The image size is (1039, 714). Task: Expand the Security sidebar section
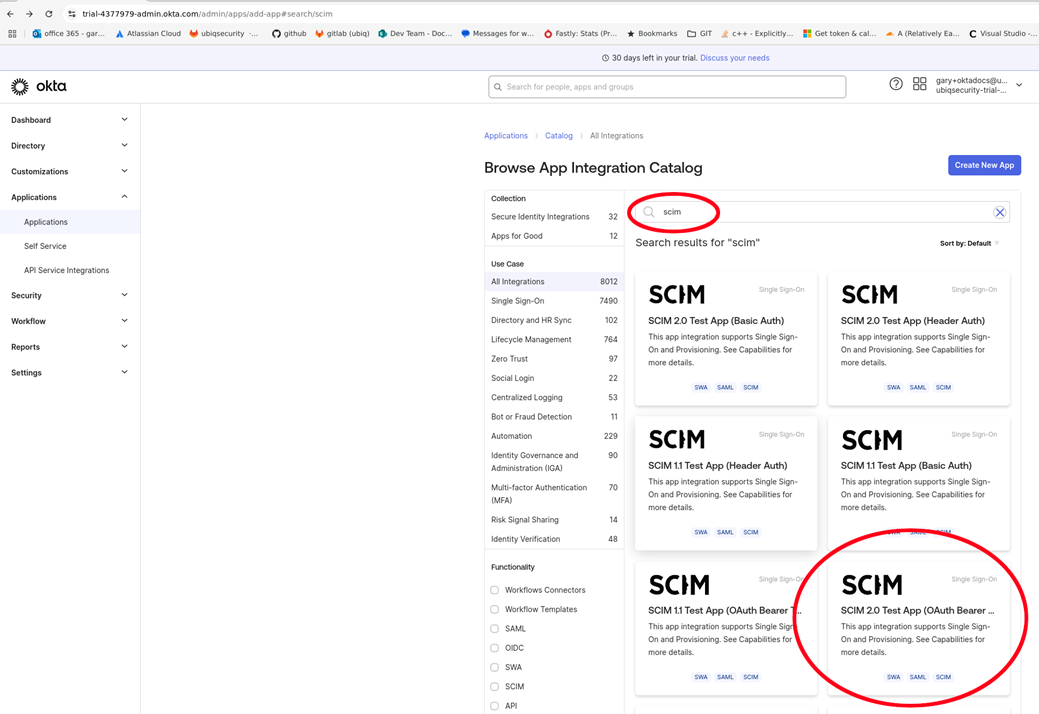pos(70,295)
